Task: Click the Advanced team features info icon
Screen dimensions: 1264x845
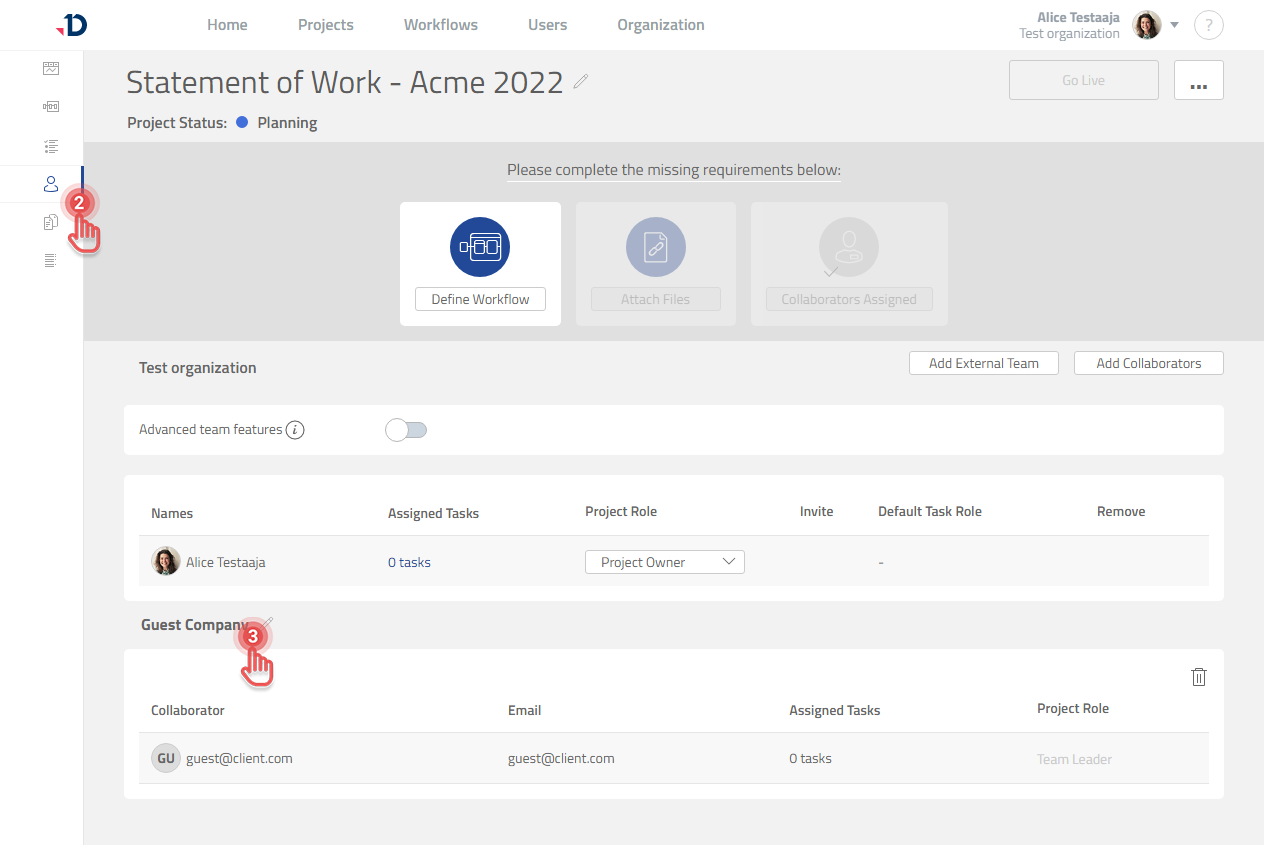Action: click(x=295, y=430)
